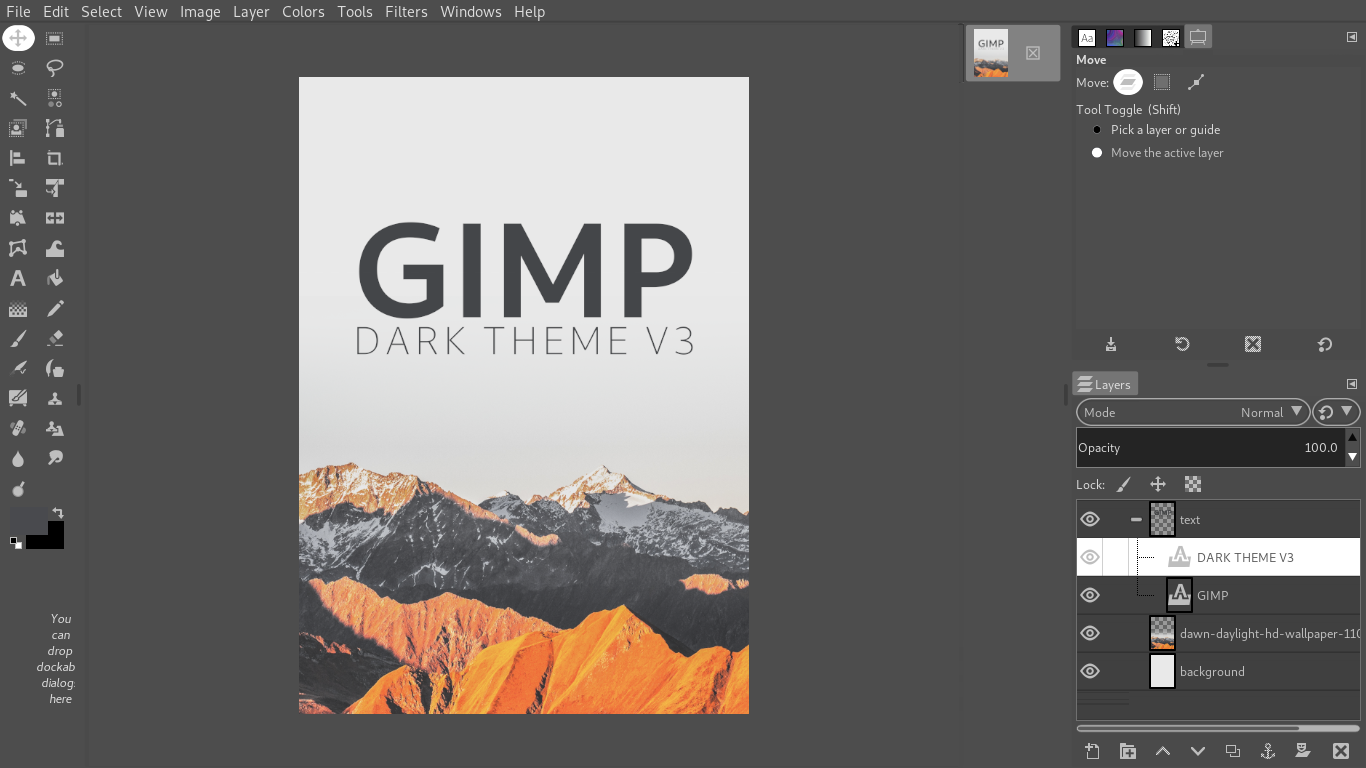Raise the selected layer one step

pos(1163,751)
